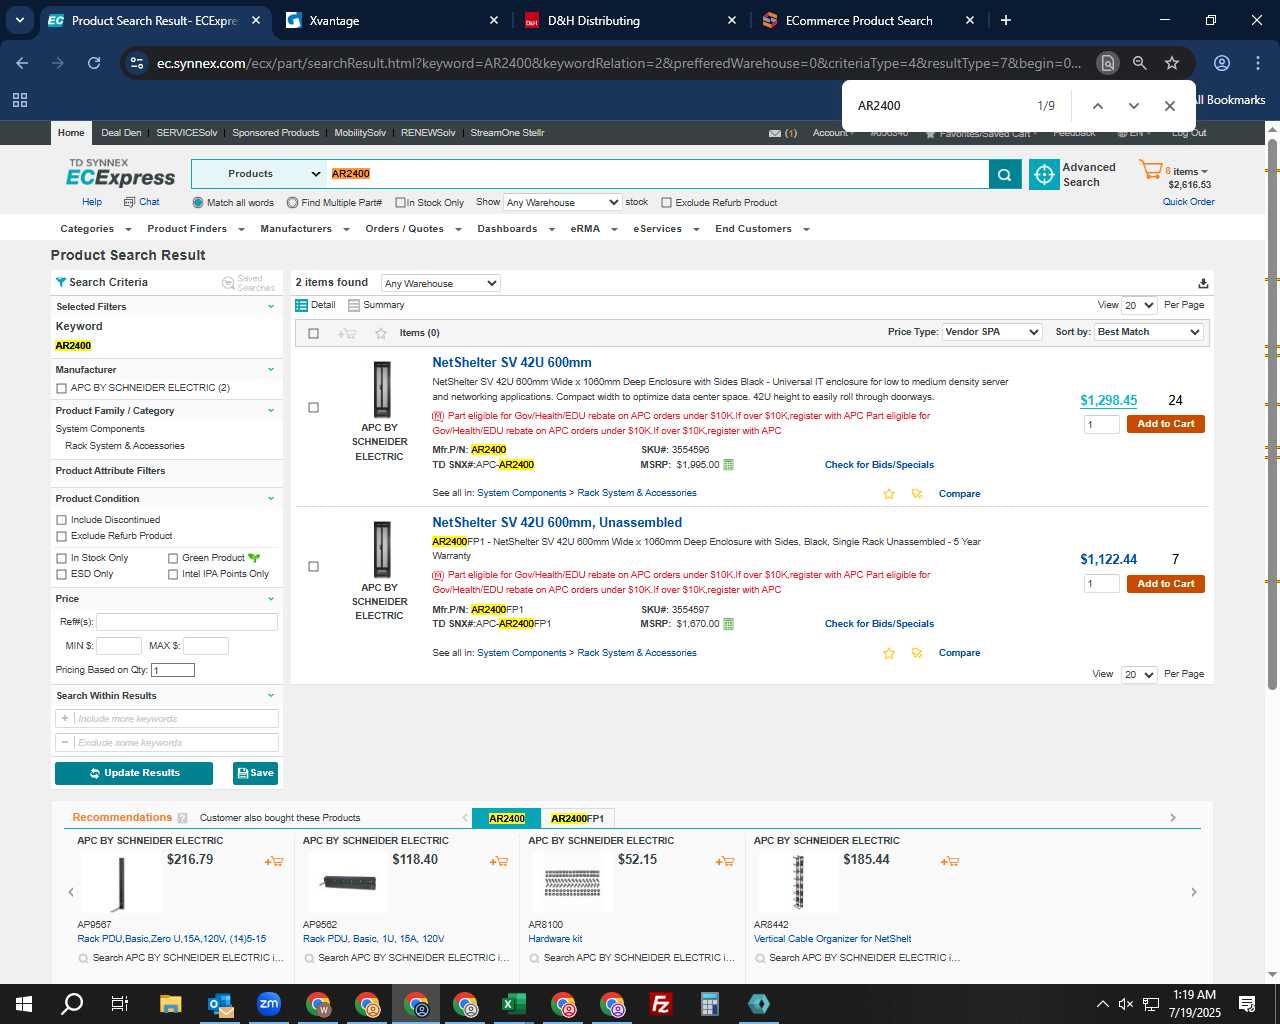1280x1024 pixels.
Task: Click the magnifier search button beside AR2400
Action: (x=1005, y=174)
